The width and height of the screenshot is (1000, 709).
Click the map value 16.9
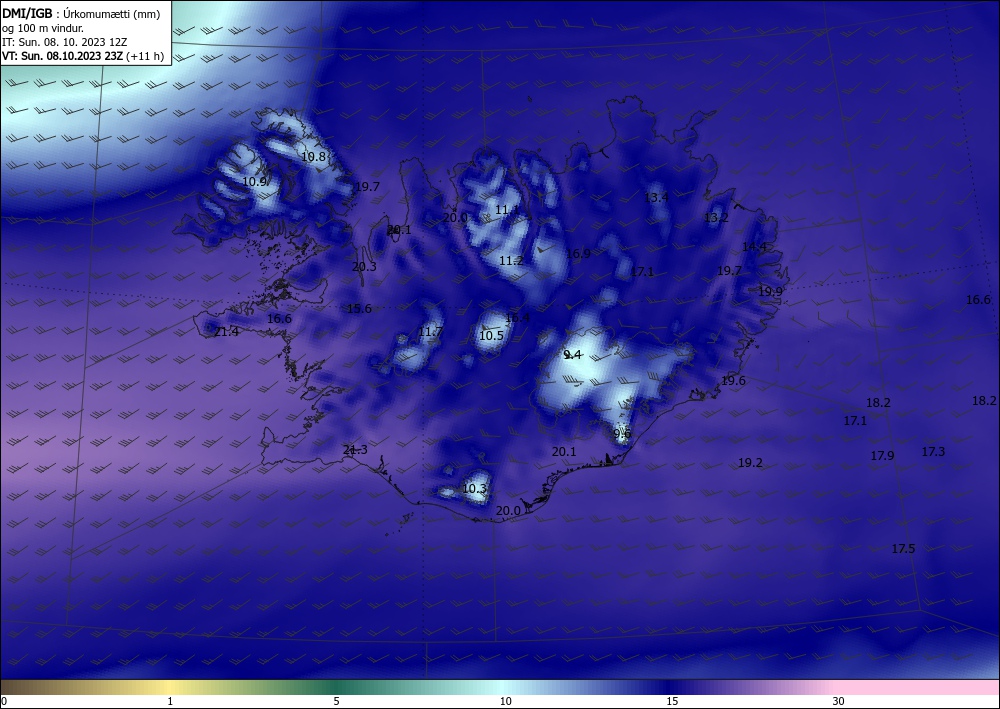(578, 254)
